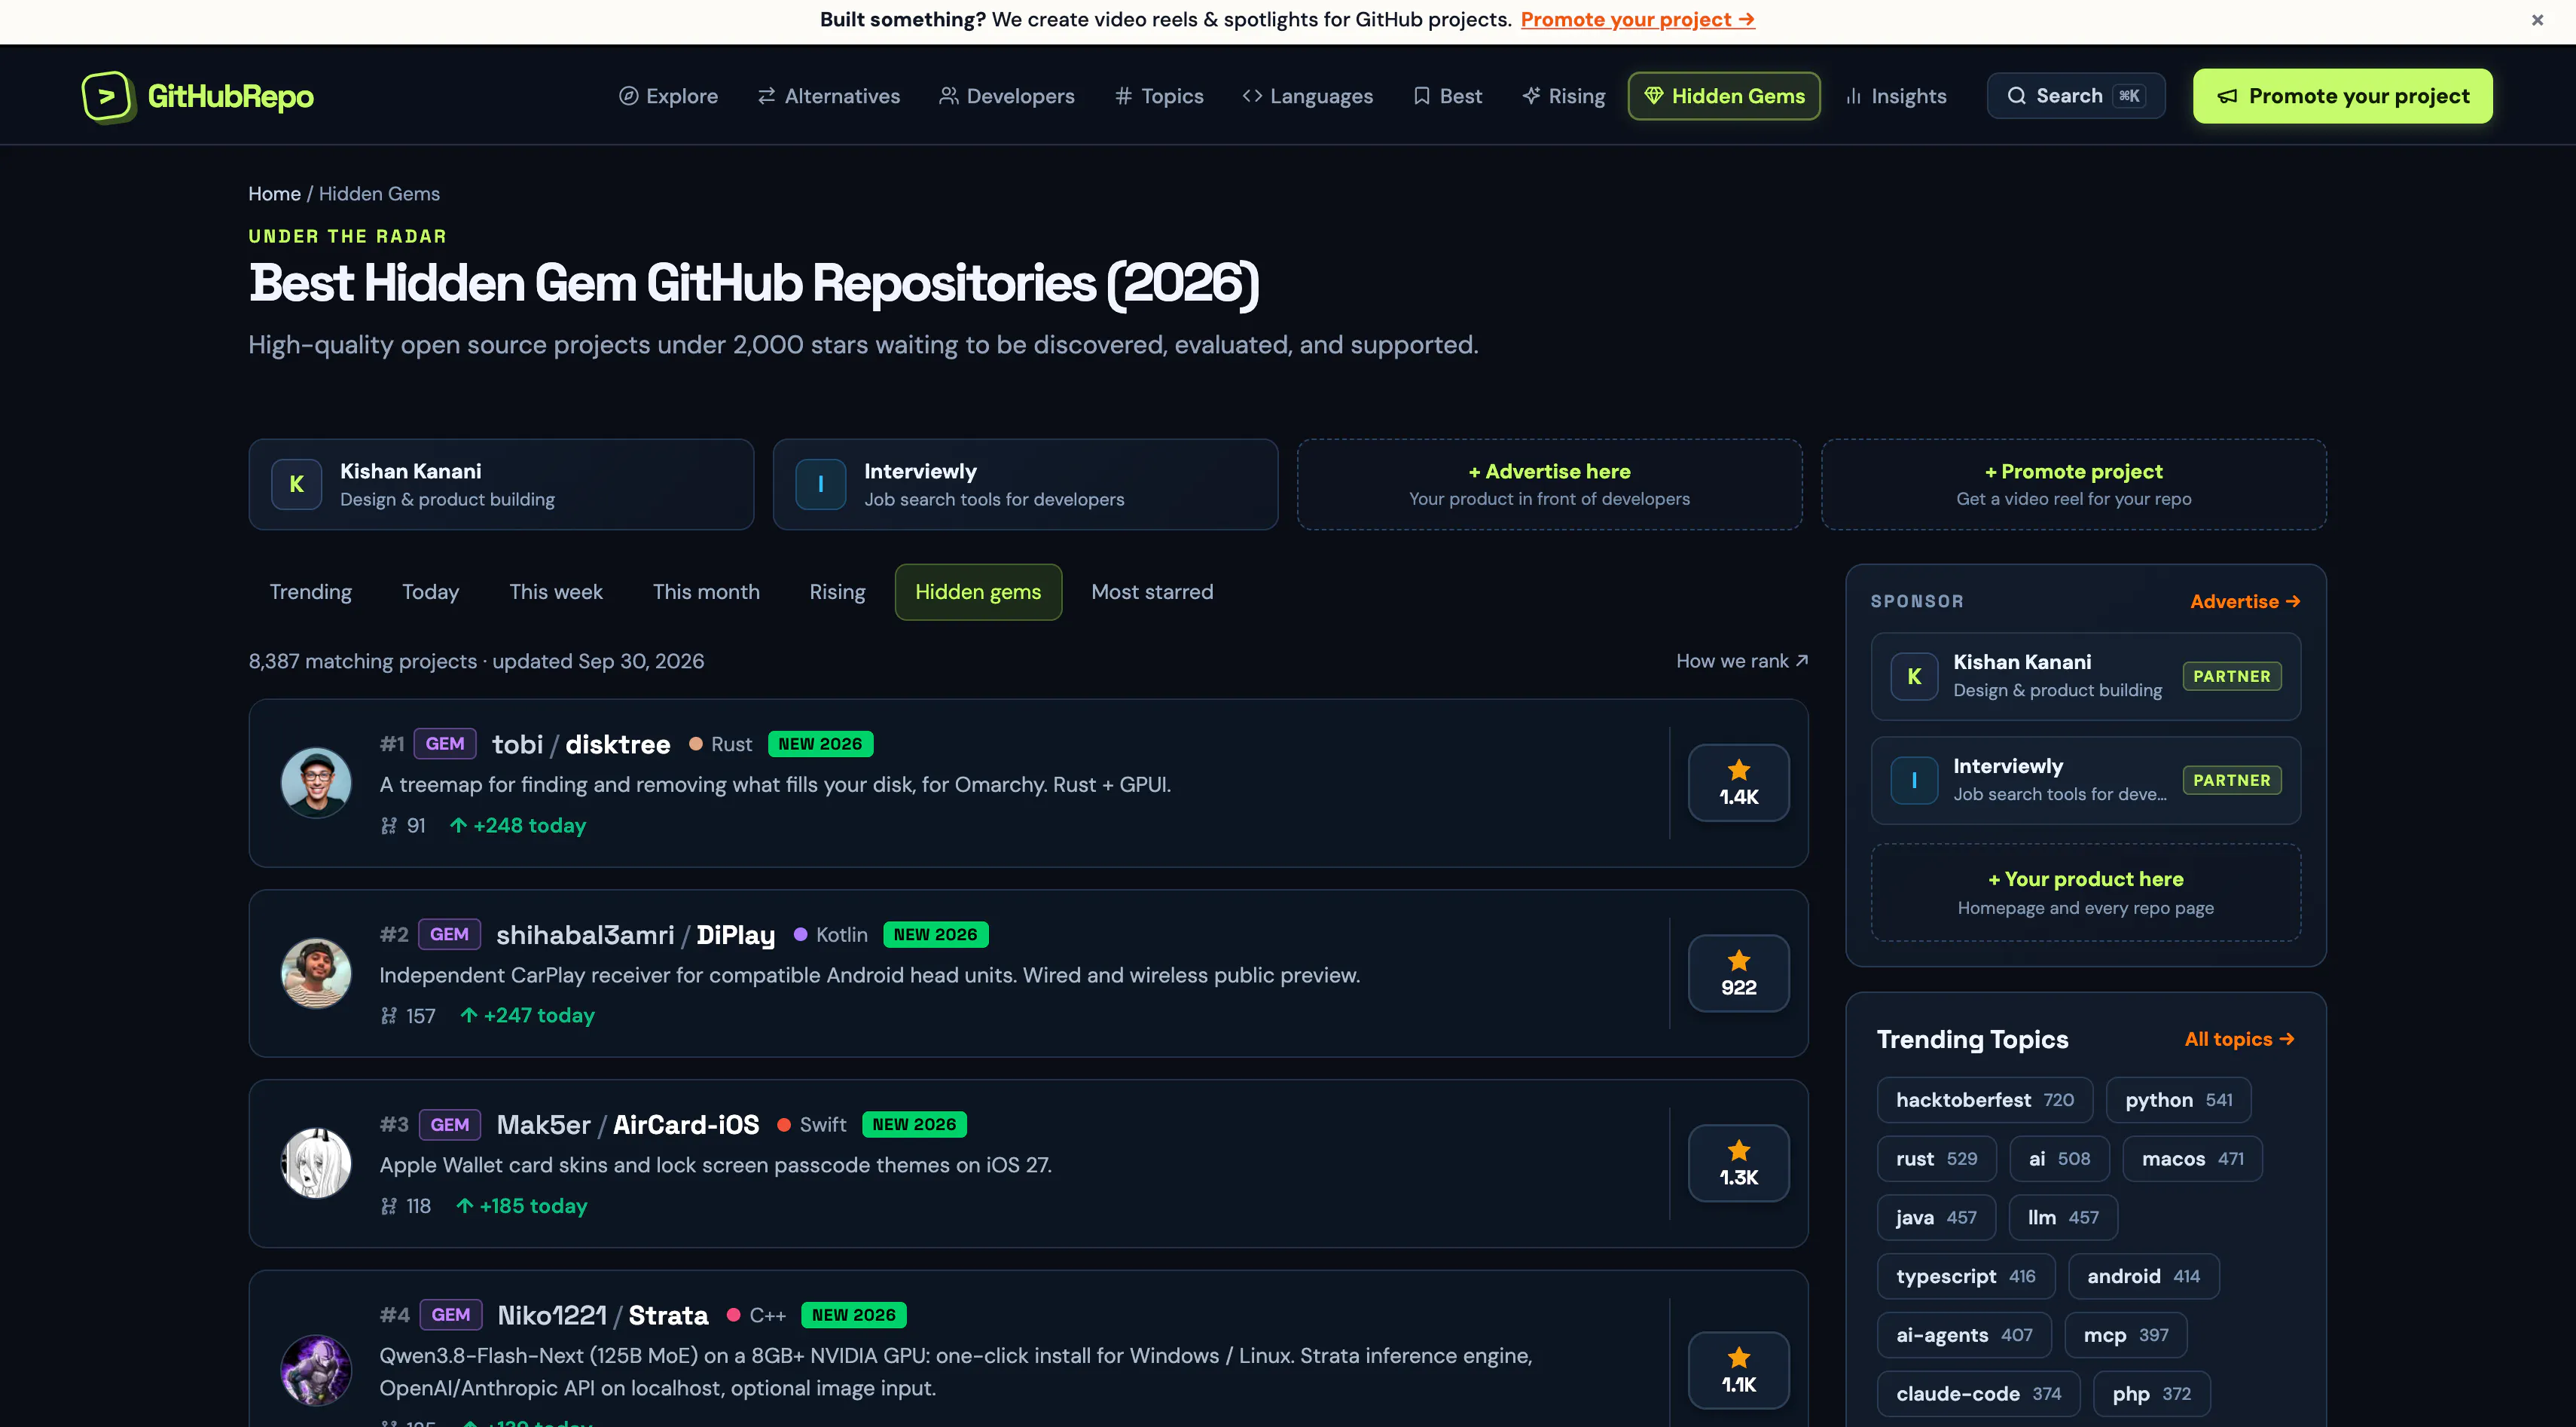2576x1427 pixels.
Task: Select the hacktoberfest topic tag
Action: click(1985, 1100)
